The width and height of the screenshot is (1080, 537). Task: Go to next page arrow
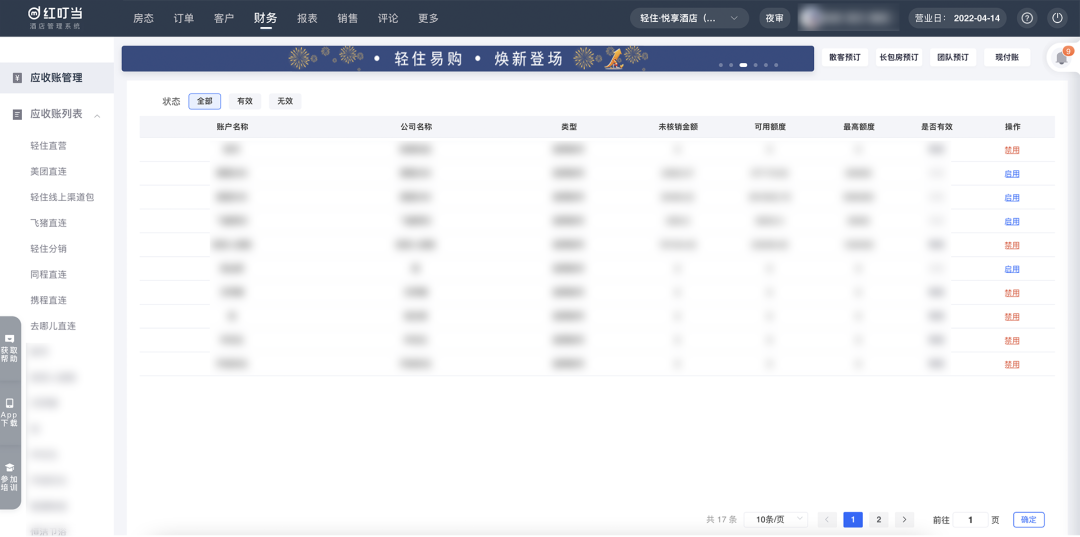pyautogui.click(x=904, y=520)
